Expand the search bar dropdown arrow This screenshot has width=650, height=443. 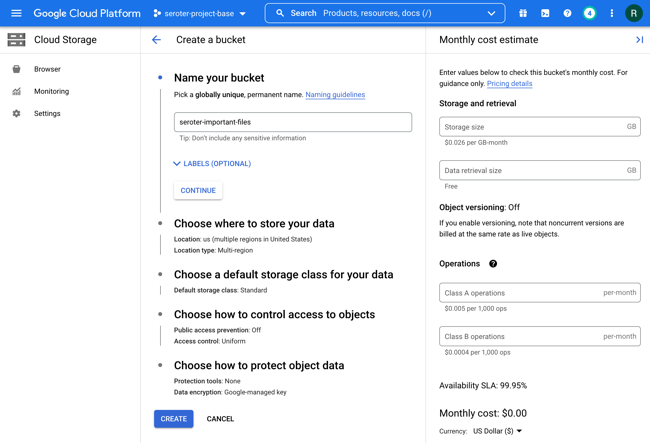coord(491,13)
